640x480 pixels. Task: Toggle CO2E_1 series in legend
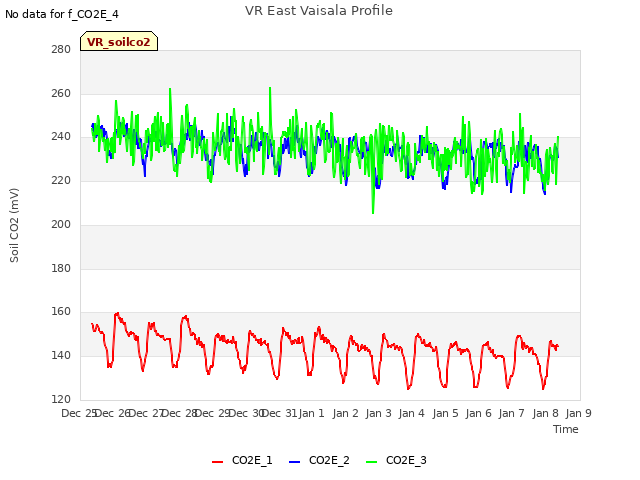pos(242,460)
